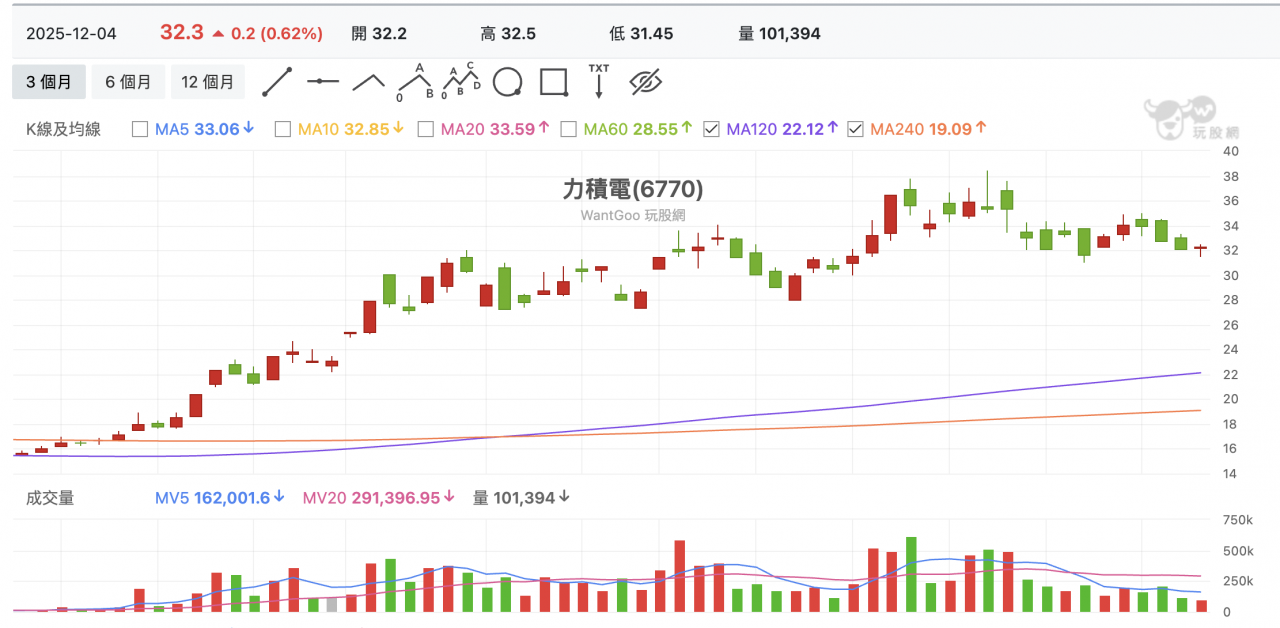This screenshot has width=1280, height=628.
Task: Select the 0-A-B wave drawing tool
Action: [413, 80]
